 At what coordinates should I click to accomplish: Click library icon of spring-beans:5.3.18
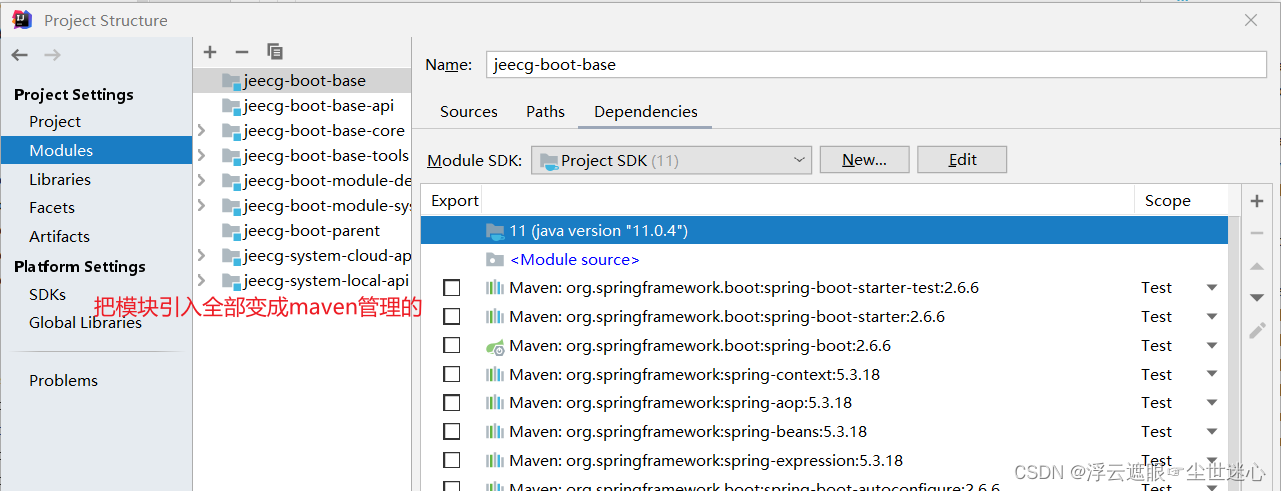[495, 432]
